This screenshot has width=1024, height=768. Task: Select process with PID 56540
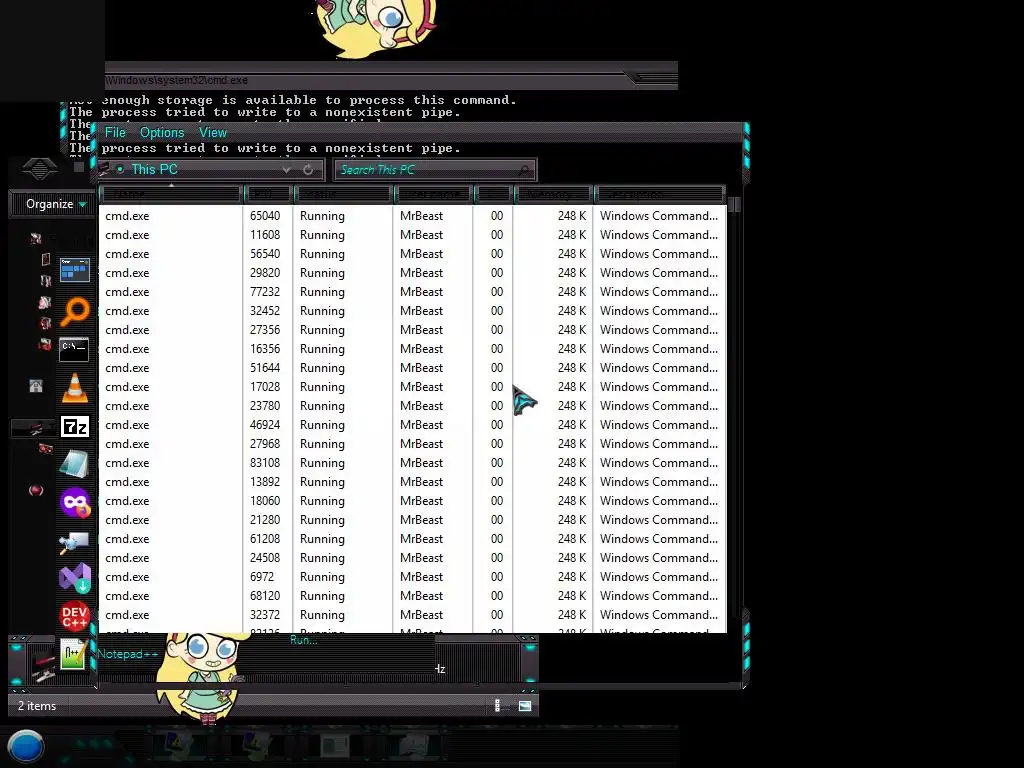[x=412, y=253]
